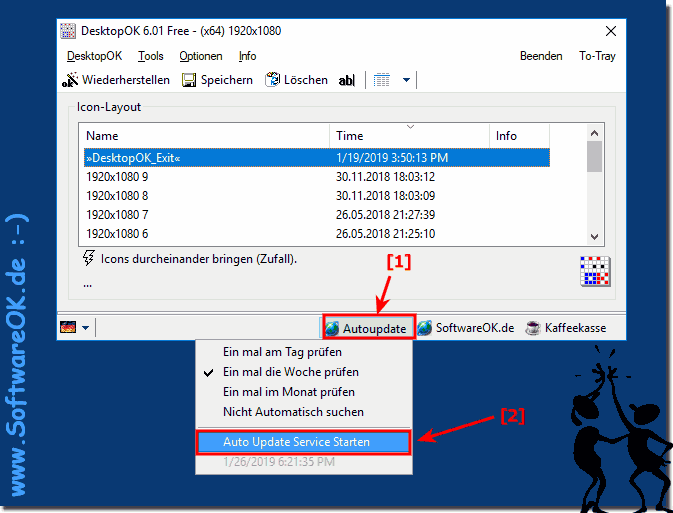Image resolution: width=673 pixels, height=513 pixels.
Task: Open the language dropdown arrow beside the flag
Action: tap(85, 328)
